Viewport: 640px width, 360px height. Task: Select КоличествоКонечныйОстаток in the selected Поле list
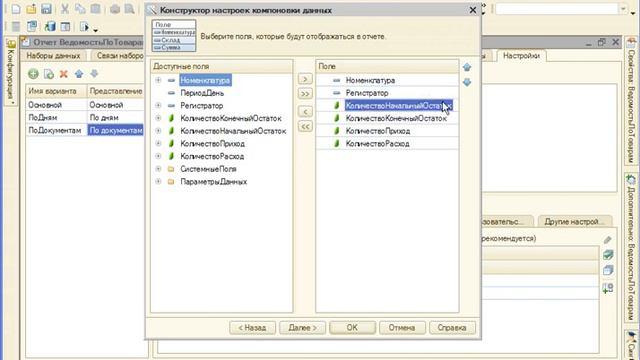pos(396,118)
